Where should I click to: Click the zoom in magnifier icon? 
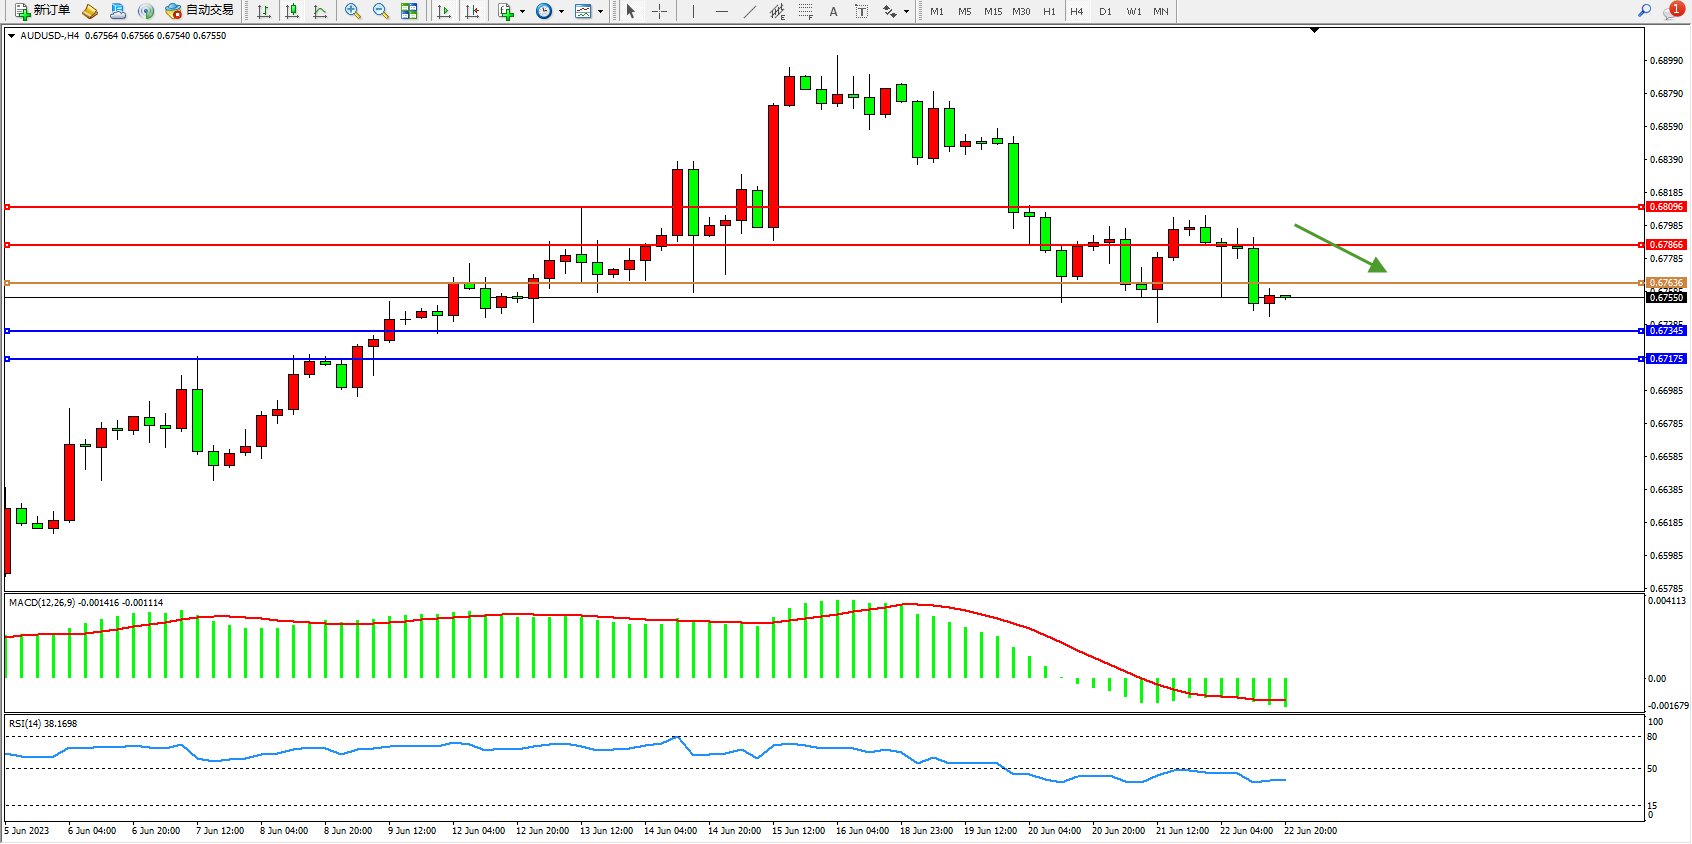click(x=352, y=11)
